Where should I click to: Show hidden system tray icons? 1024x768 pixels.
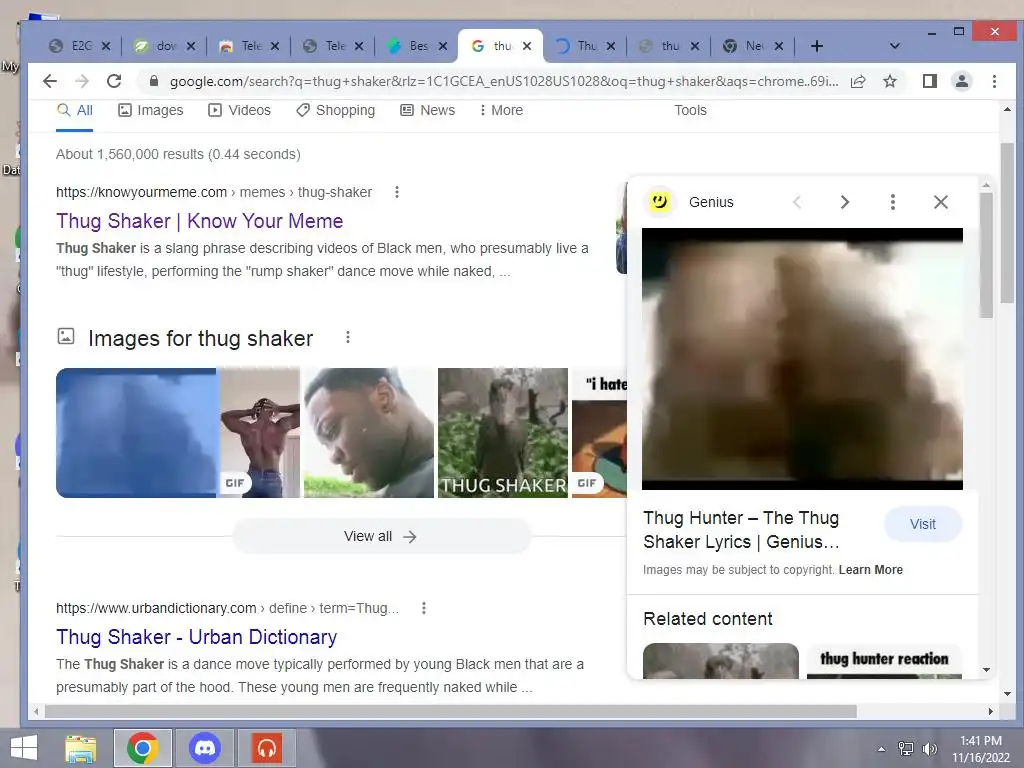(882, 749)
